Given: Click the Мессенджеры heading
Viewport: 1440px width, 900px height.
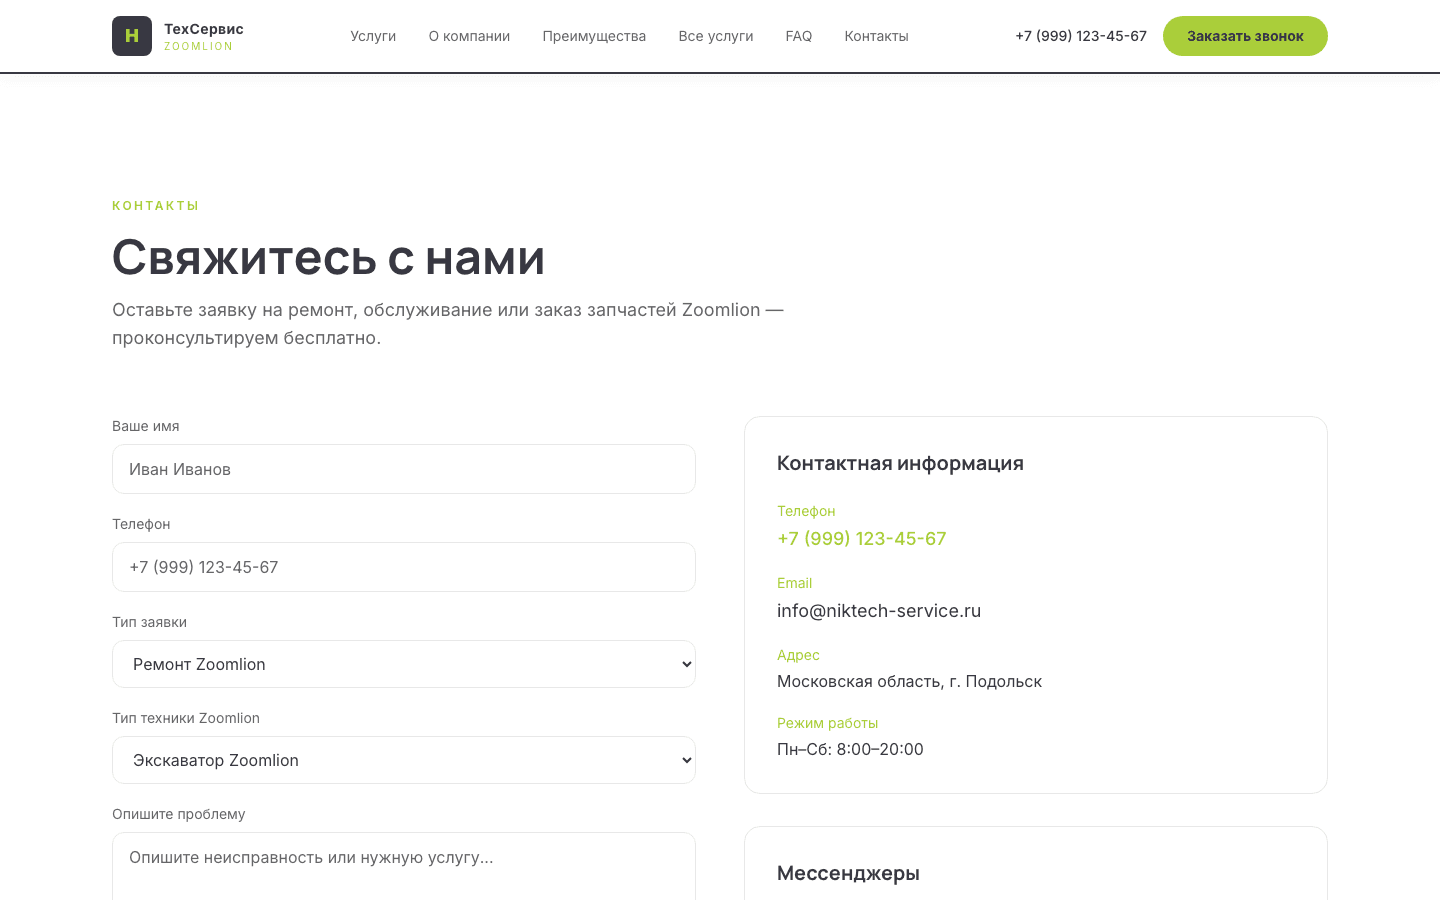Looking at the screenshot, I should pyautogui.click(x=848, y=873).
